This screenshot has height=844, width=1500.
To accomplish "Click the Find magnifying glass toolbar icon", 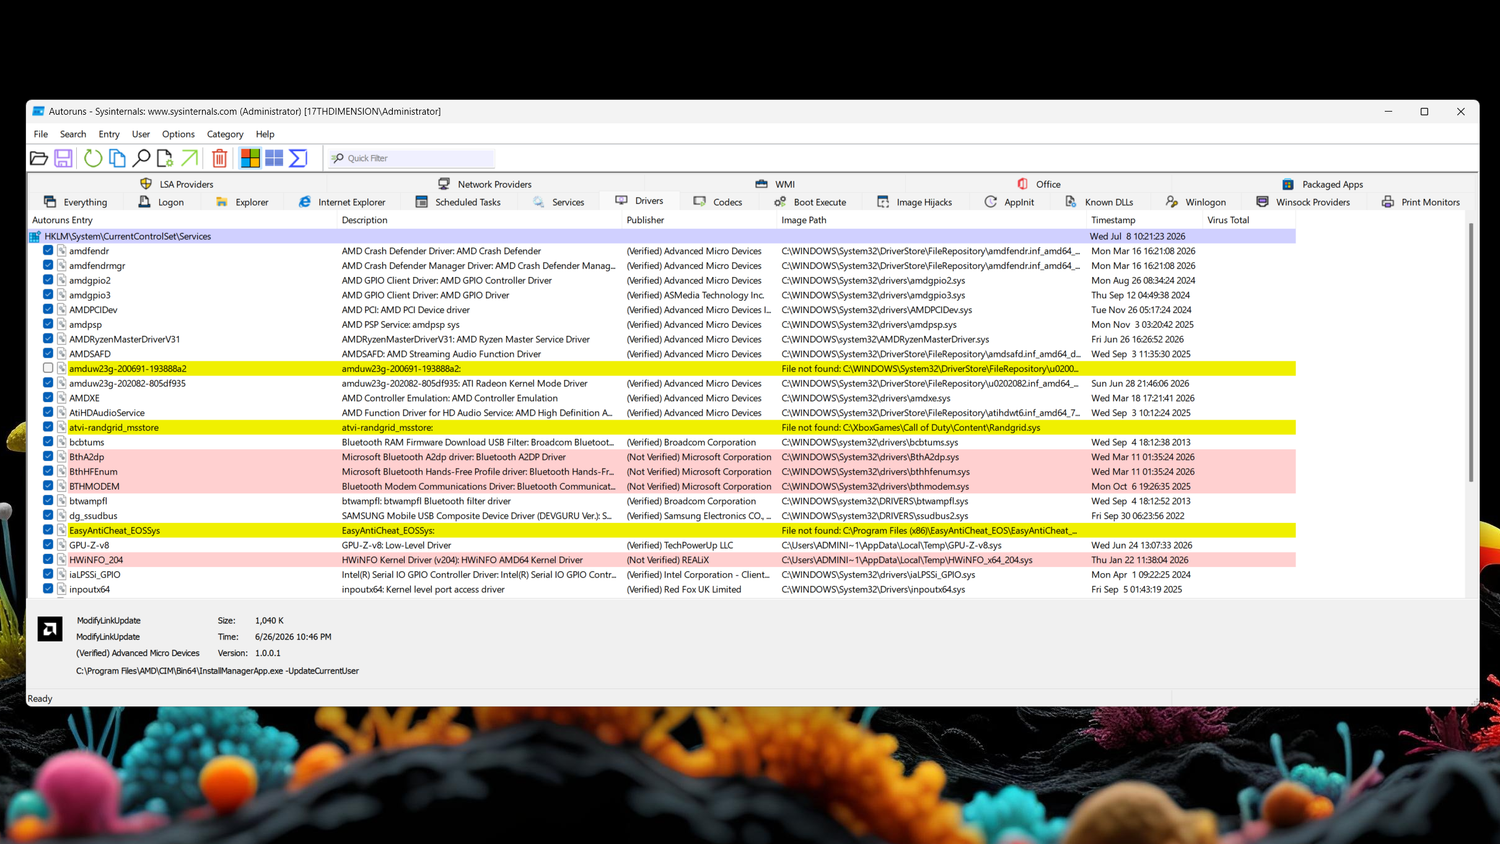I will tap(141, 158).
